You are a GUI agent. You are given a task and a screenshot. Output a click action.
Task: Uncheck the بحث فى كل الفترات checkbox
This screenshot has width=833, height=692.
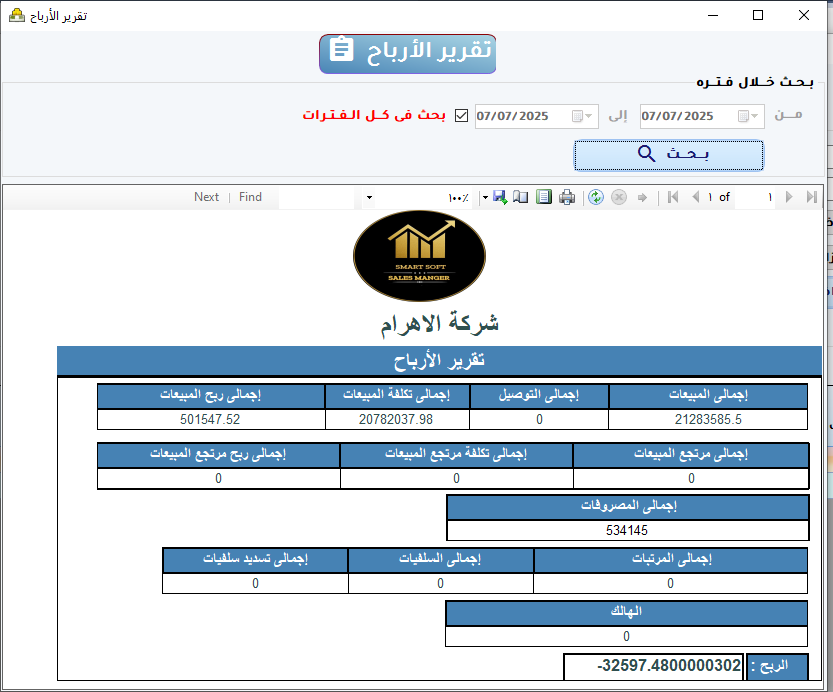click(x=461, y=115)
